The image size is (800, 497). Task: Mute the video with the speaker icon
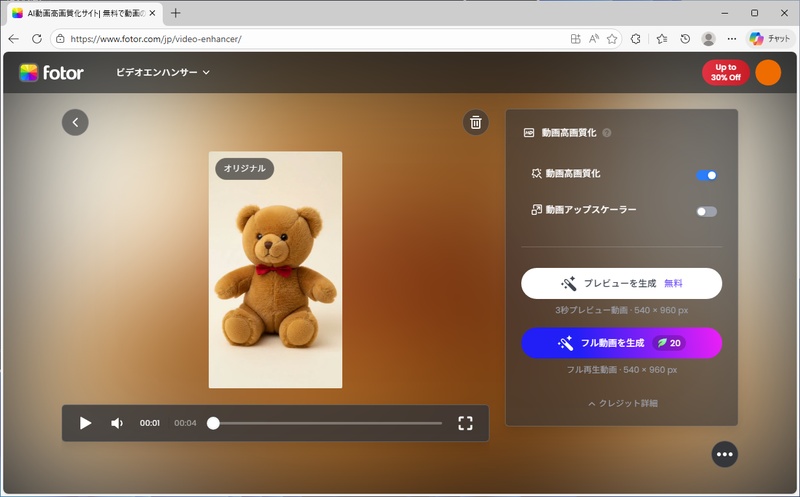point(117,423)
